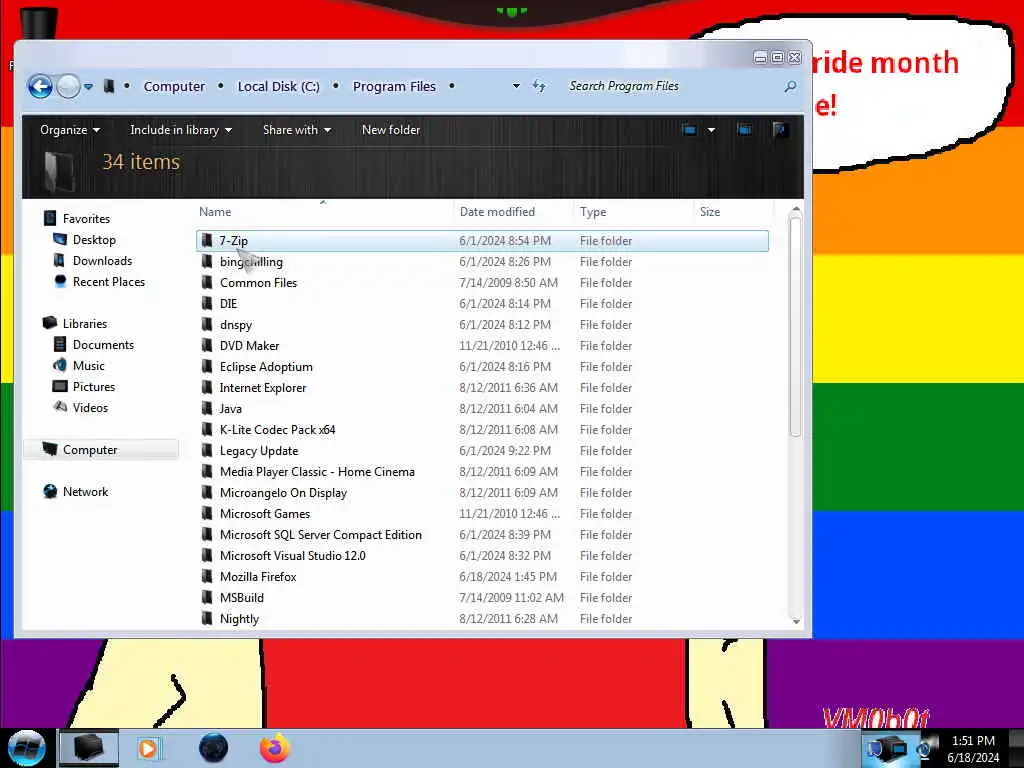Select the Legacy Update folder icon

coord(207,451)
